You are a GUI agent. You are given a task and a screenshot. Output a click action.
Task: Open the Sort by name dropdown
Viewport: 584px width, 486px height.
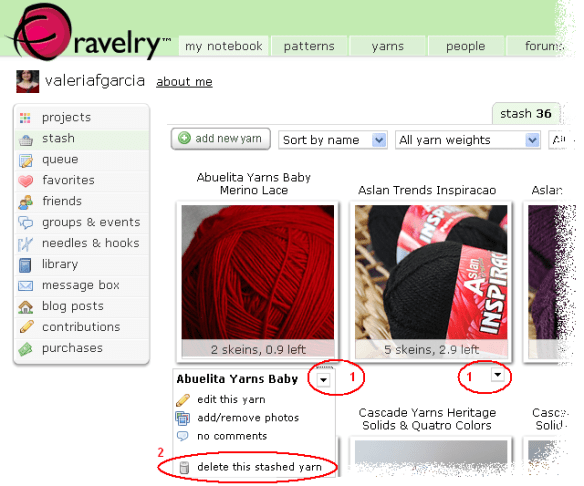333,140
